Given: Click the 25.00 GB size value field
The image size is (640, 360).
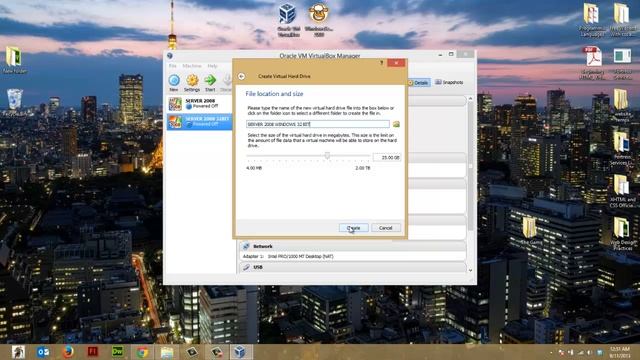Looking at the screenshot, I should (x=387, y=157).
